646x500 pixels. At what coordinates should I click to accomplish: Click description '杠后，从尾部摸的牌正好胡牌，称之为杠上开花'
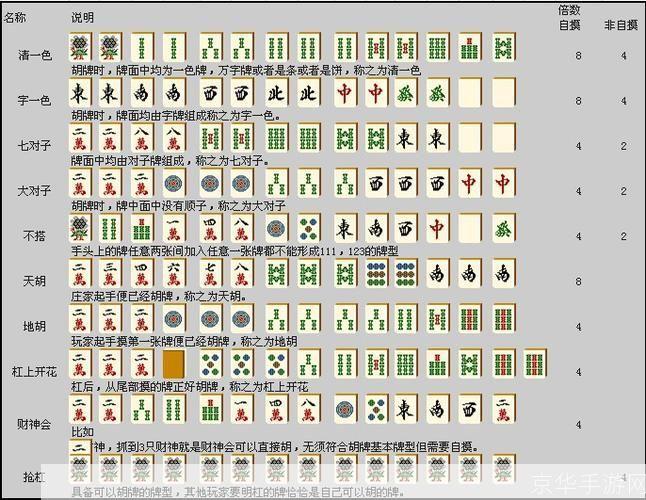point(190,387)
